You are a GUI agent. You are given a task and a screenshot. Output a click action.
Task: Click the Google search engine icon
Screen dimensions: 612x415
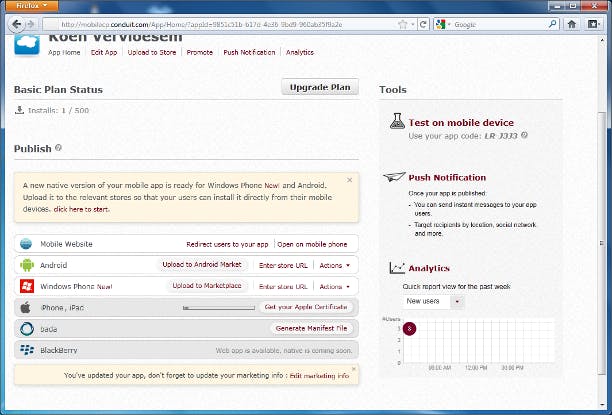coord(440,25)
